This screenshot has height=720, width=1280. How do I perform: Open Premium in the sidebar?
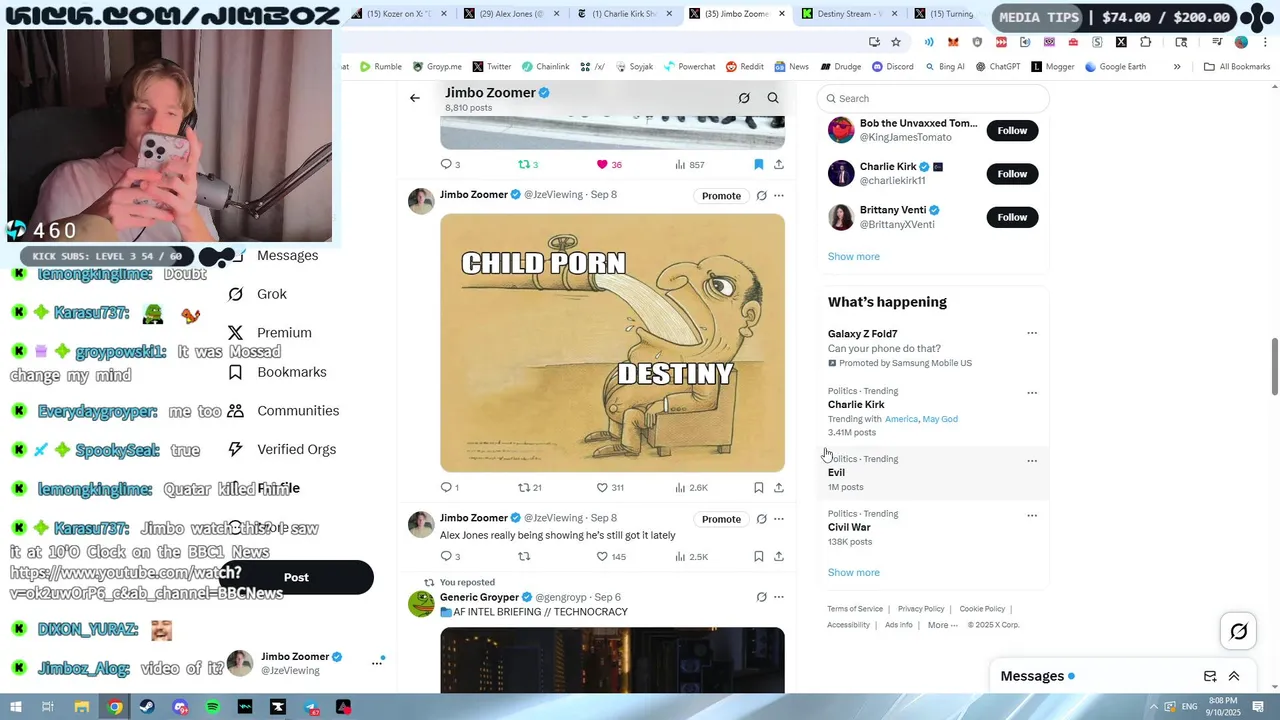click(270, 333)
